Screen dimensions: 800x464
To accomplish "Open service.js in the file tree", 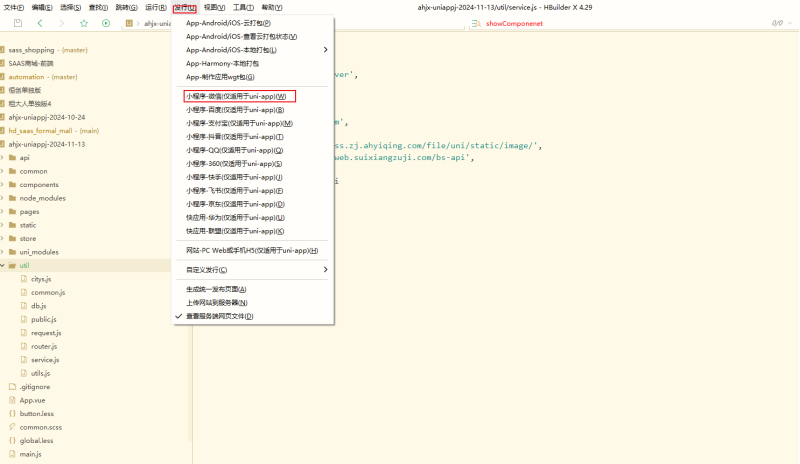I will tap(45, 360).
